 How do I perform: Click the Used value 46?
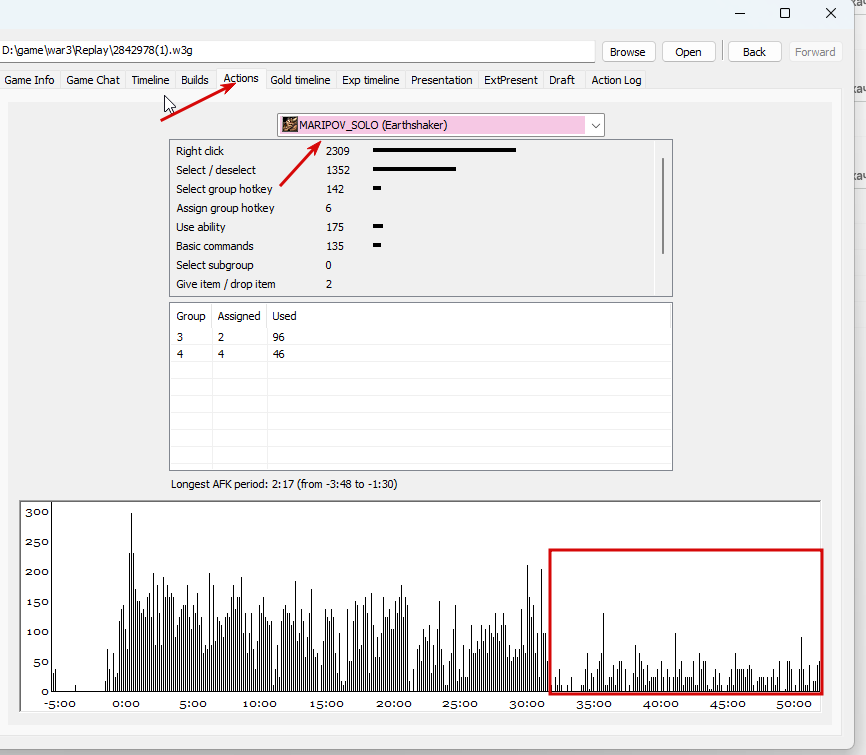[x=278, y=354]
